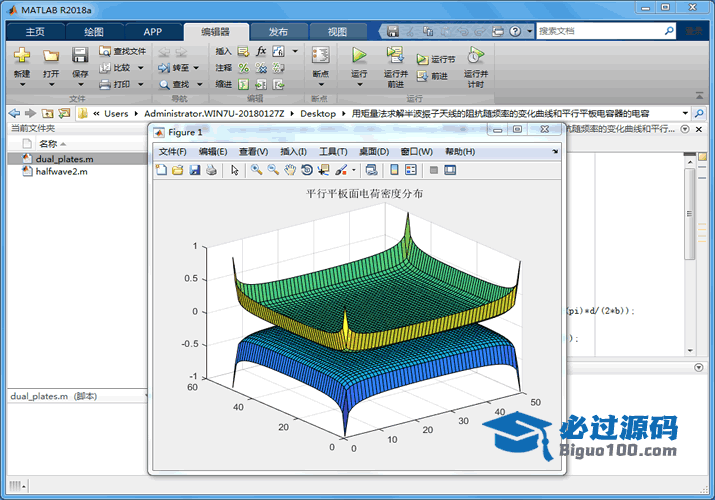The width and height of the screenshot is (715, 500).
Task: Click the 前进 (Advance) button
Action: pyautogui.click(x=432, y=76)
